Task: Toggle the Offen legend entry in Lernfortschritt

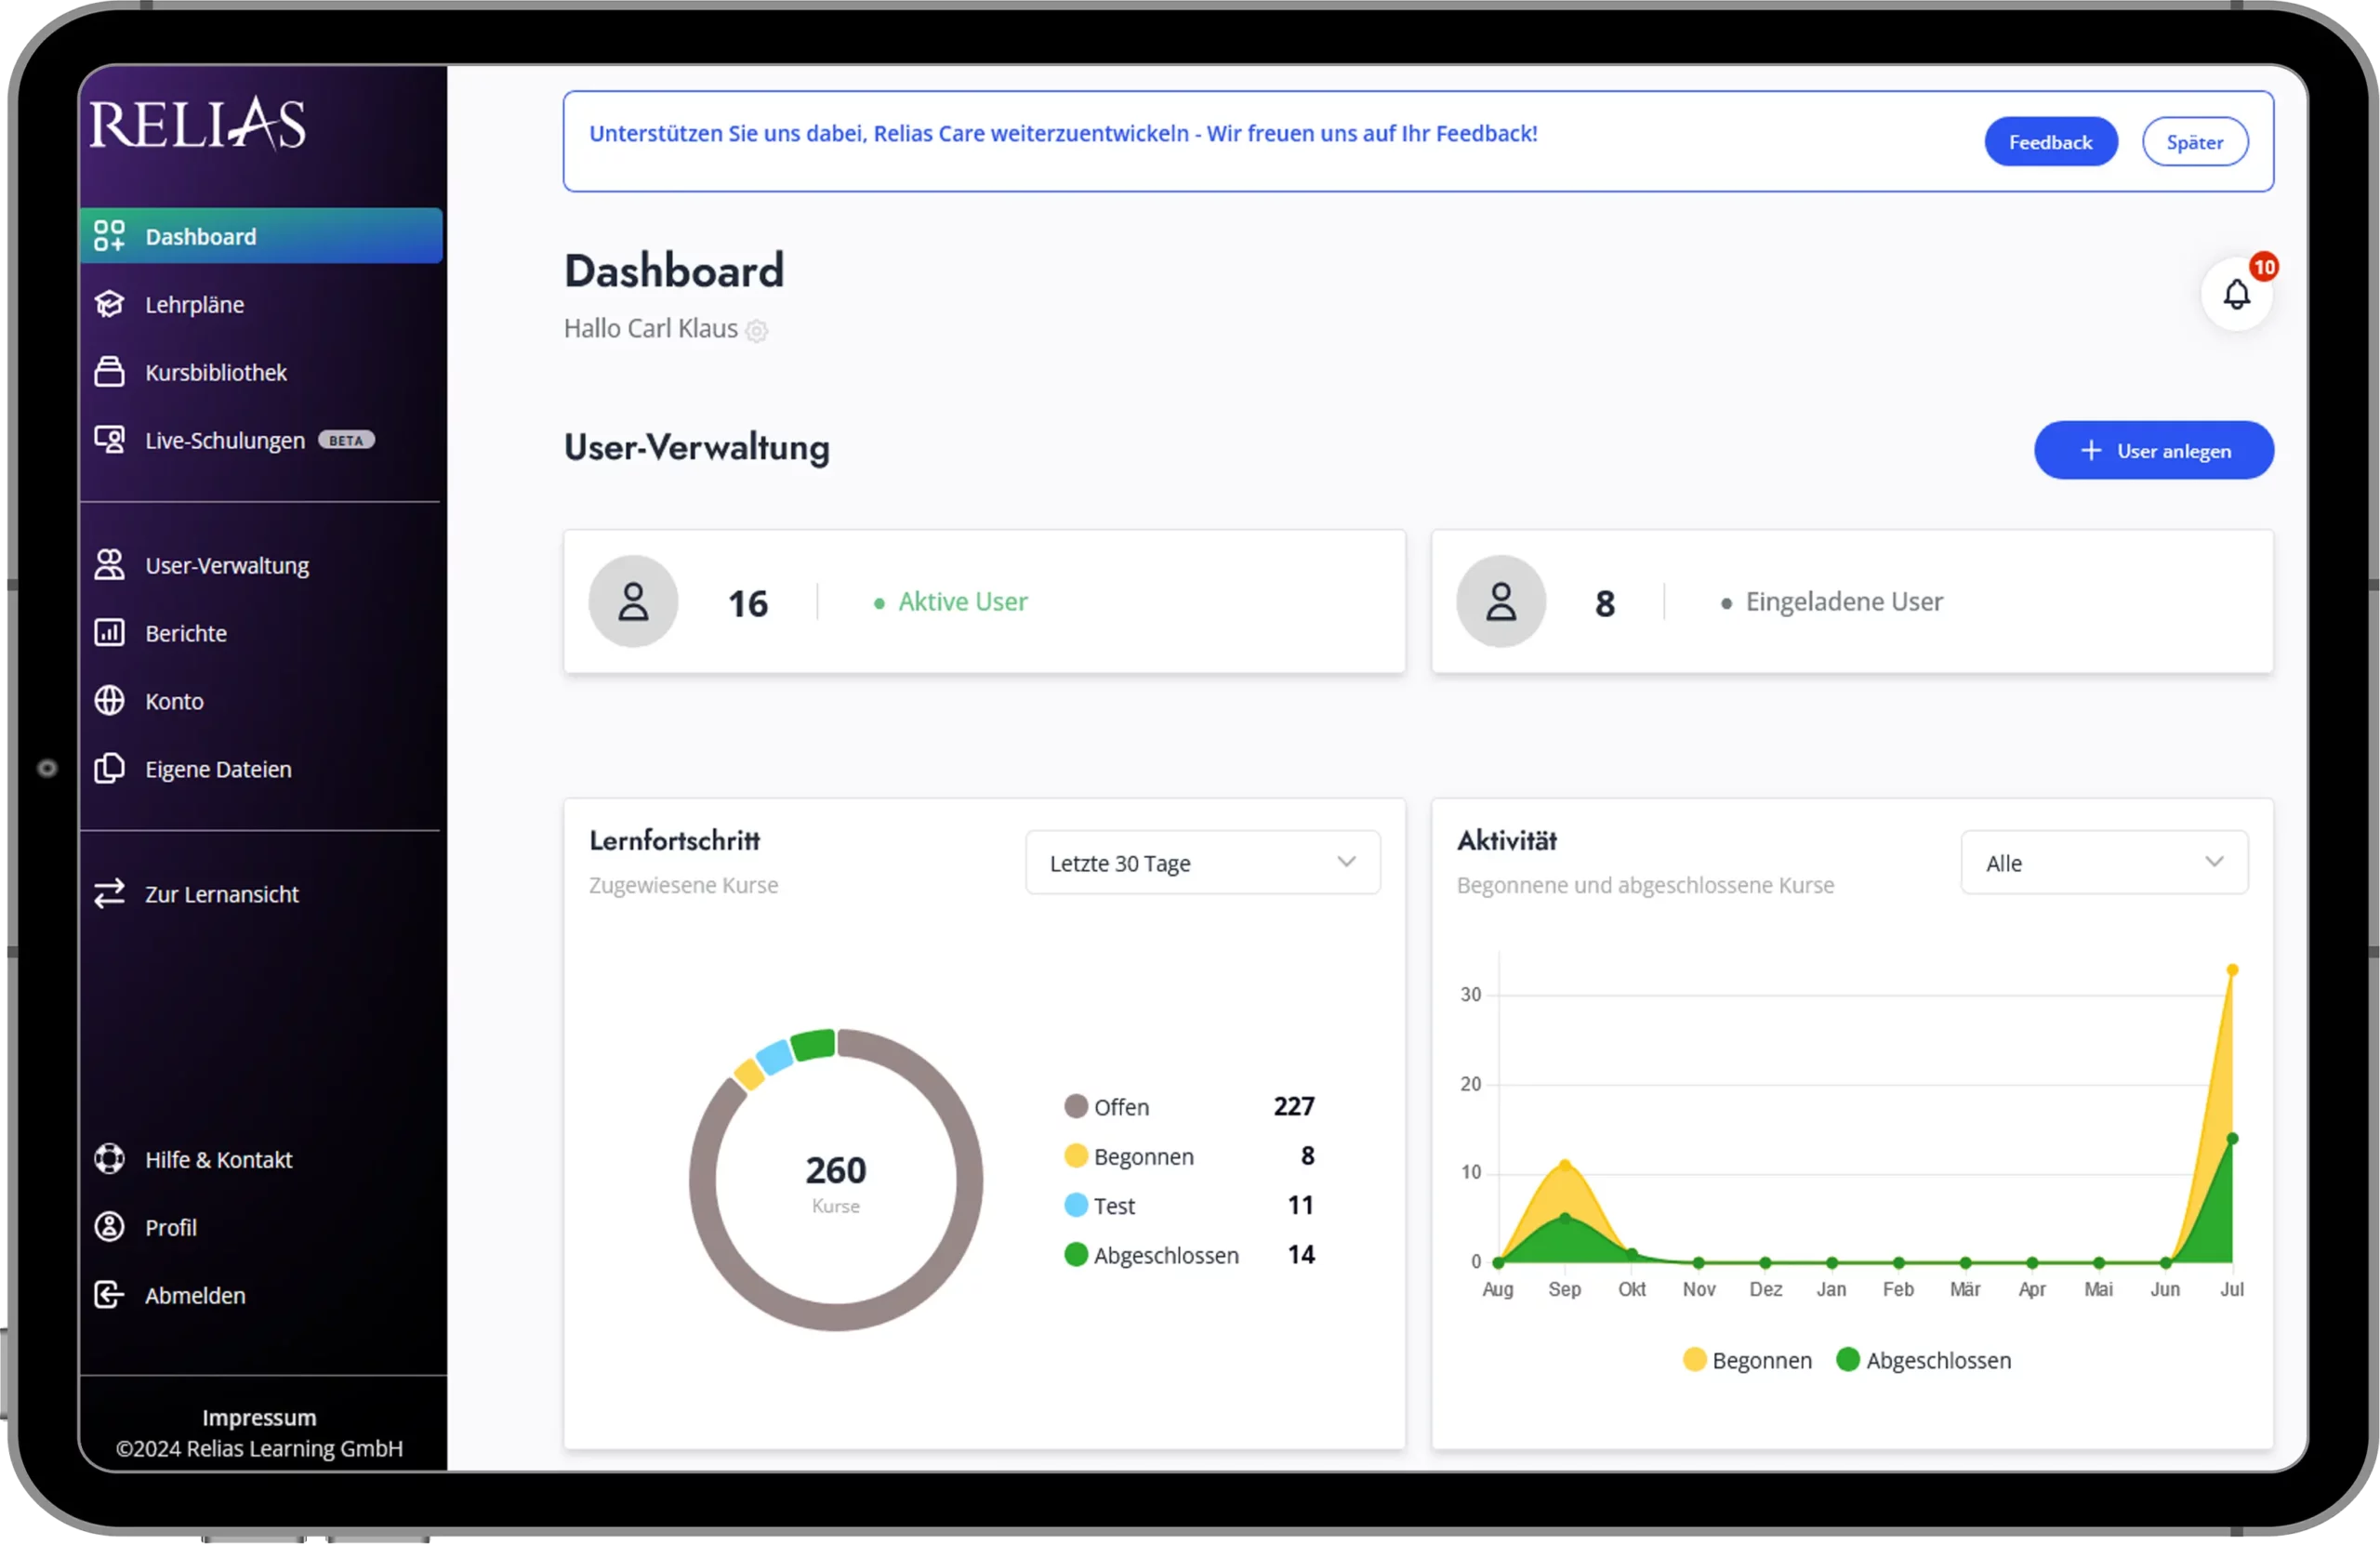Action: pyautogui.click(x=1107, y=1107)
